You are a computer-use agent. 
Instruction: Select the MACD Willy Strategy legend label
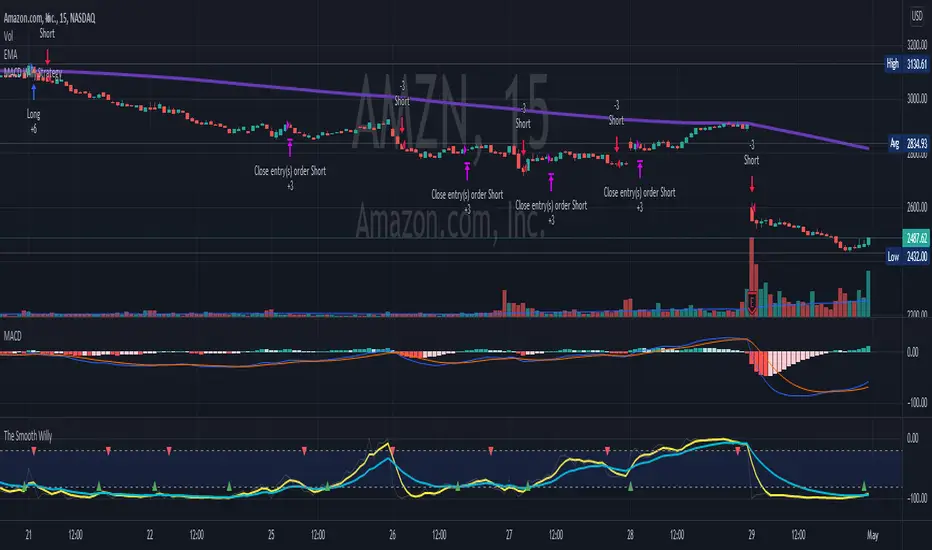pos(33,73)
